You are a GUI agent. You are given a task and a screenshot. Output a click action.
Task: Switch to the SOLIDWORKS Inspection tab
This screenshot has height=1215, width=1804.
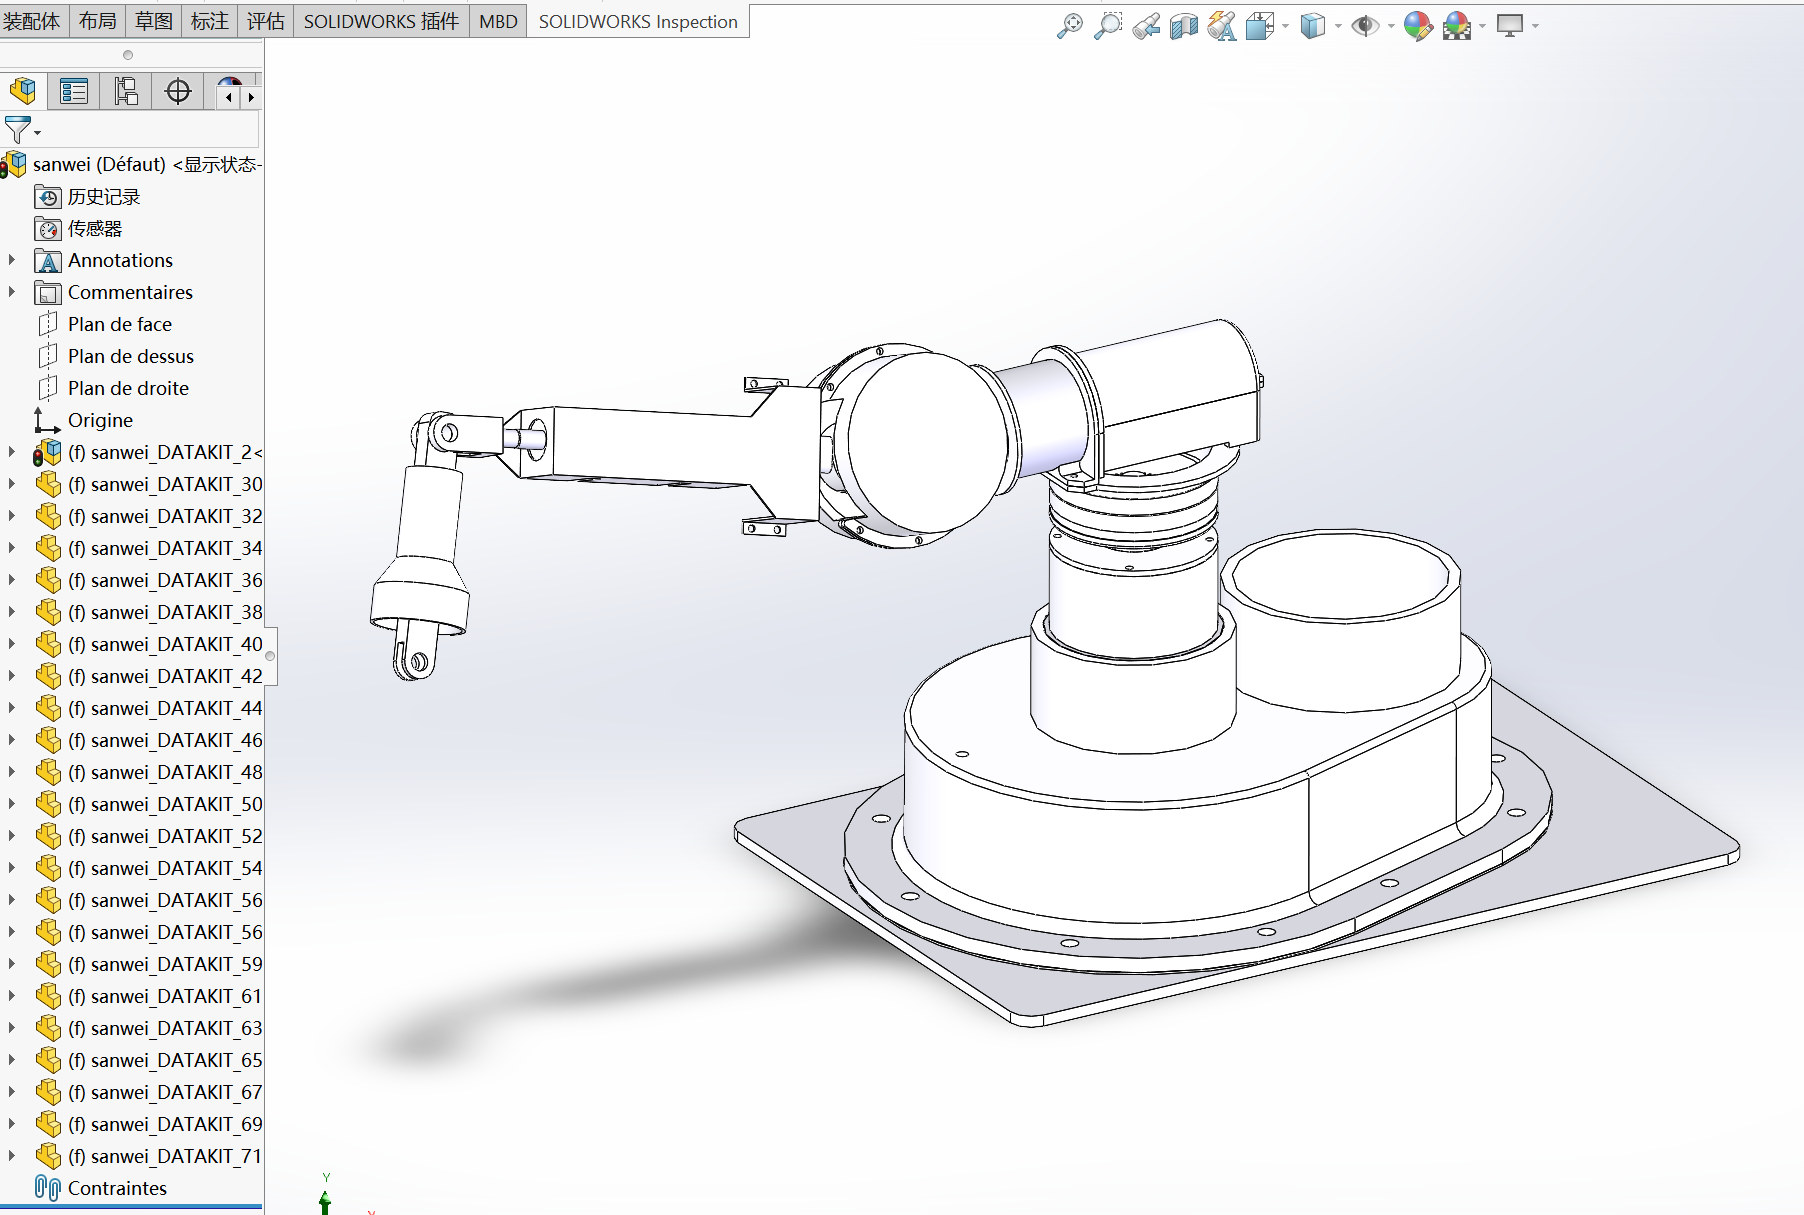coord(637,22)
